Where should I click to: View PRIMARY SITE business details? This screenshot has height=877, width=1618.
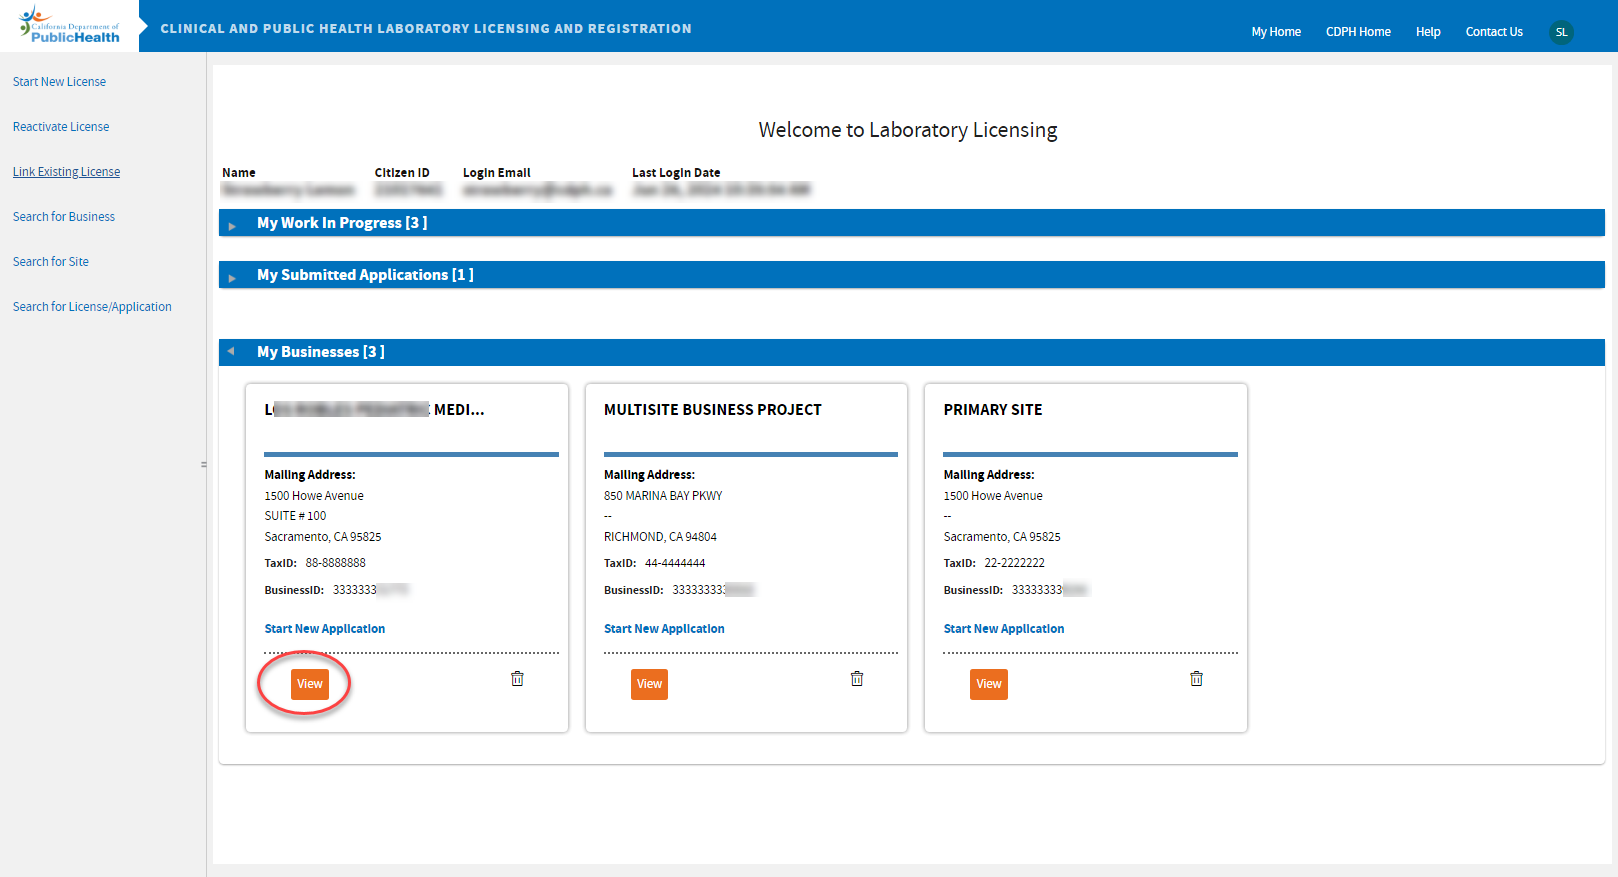coord(989,684)
